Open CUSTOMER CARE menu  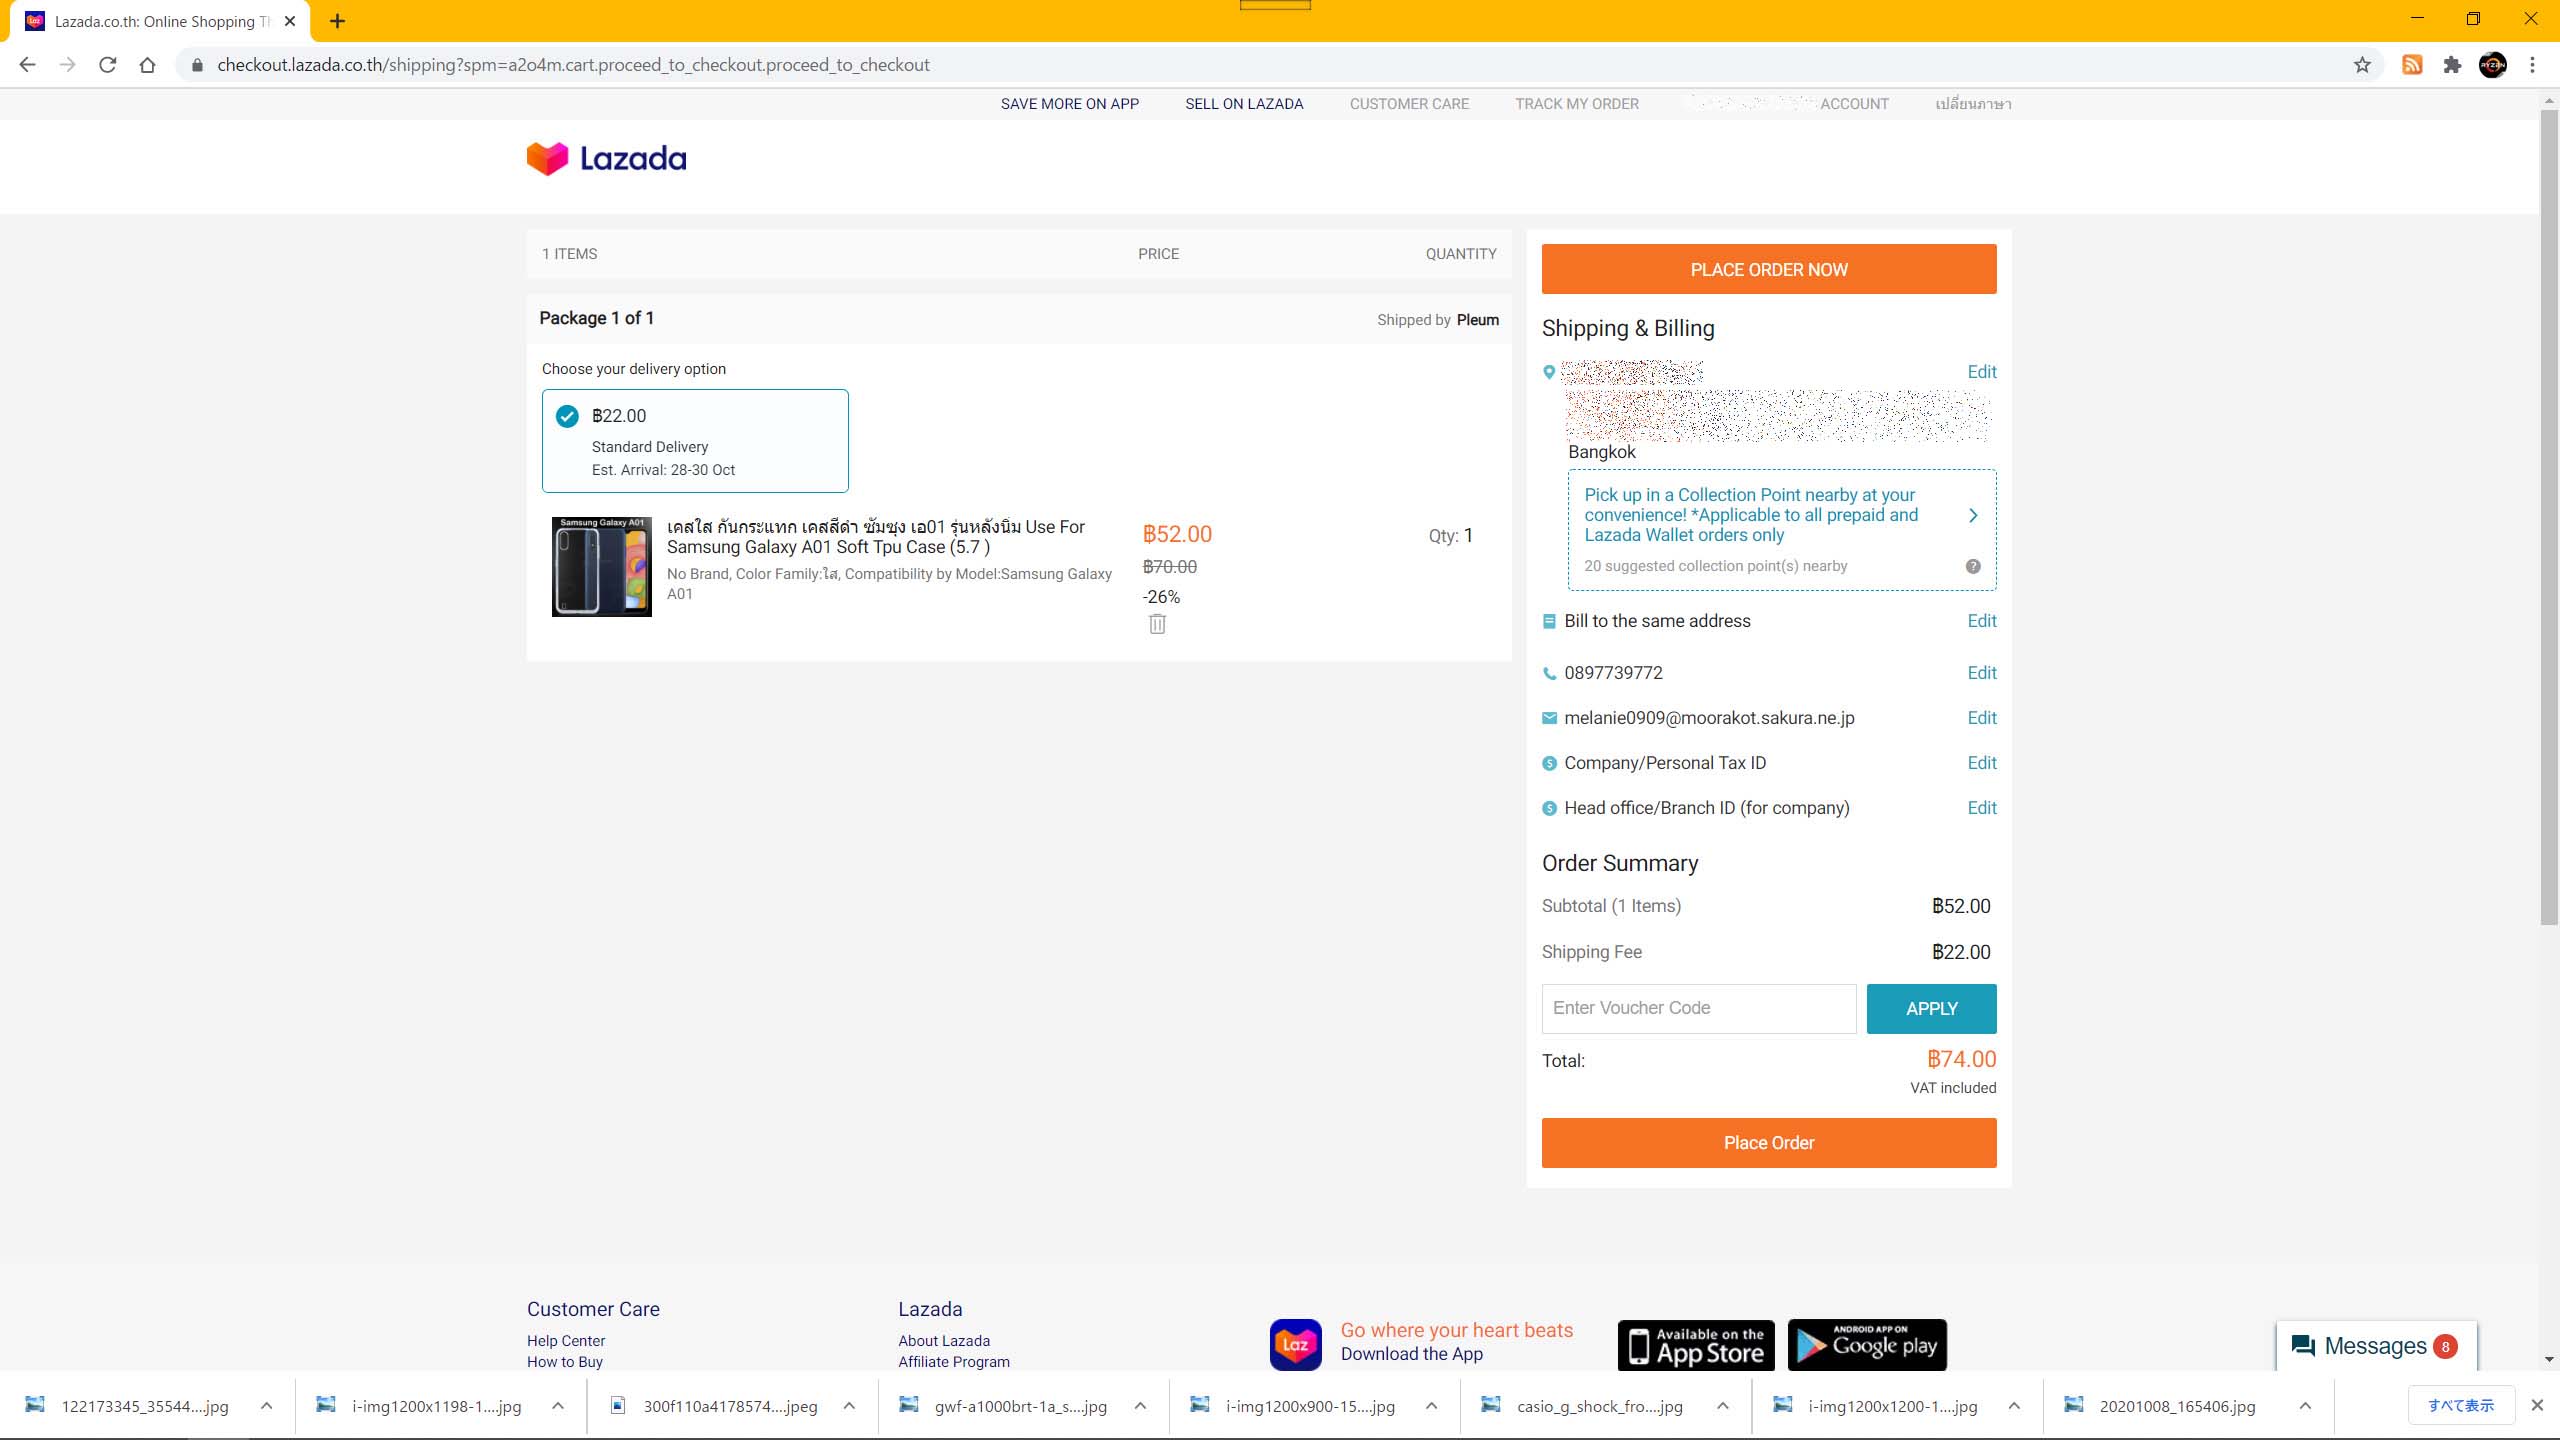pos(1409,104)
